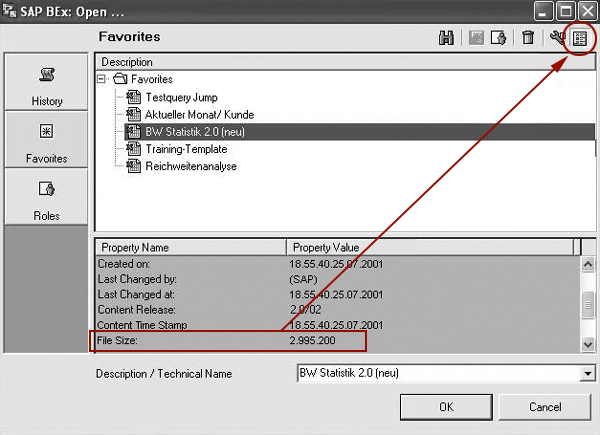Click the Created on: property row
The height and width of the screenshot is (435, 600).
[338, 264]
